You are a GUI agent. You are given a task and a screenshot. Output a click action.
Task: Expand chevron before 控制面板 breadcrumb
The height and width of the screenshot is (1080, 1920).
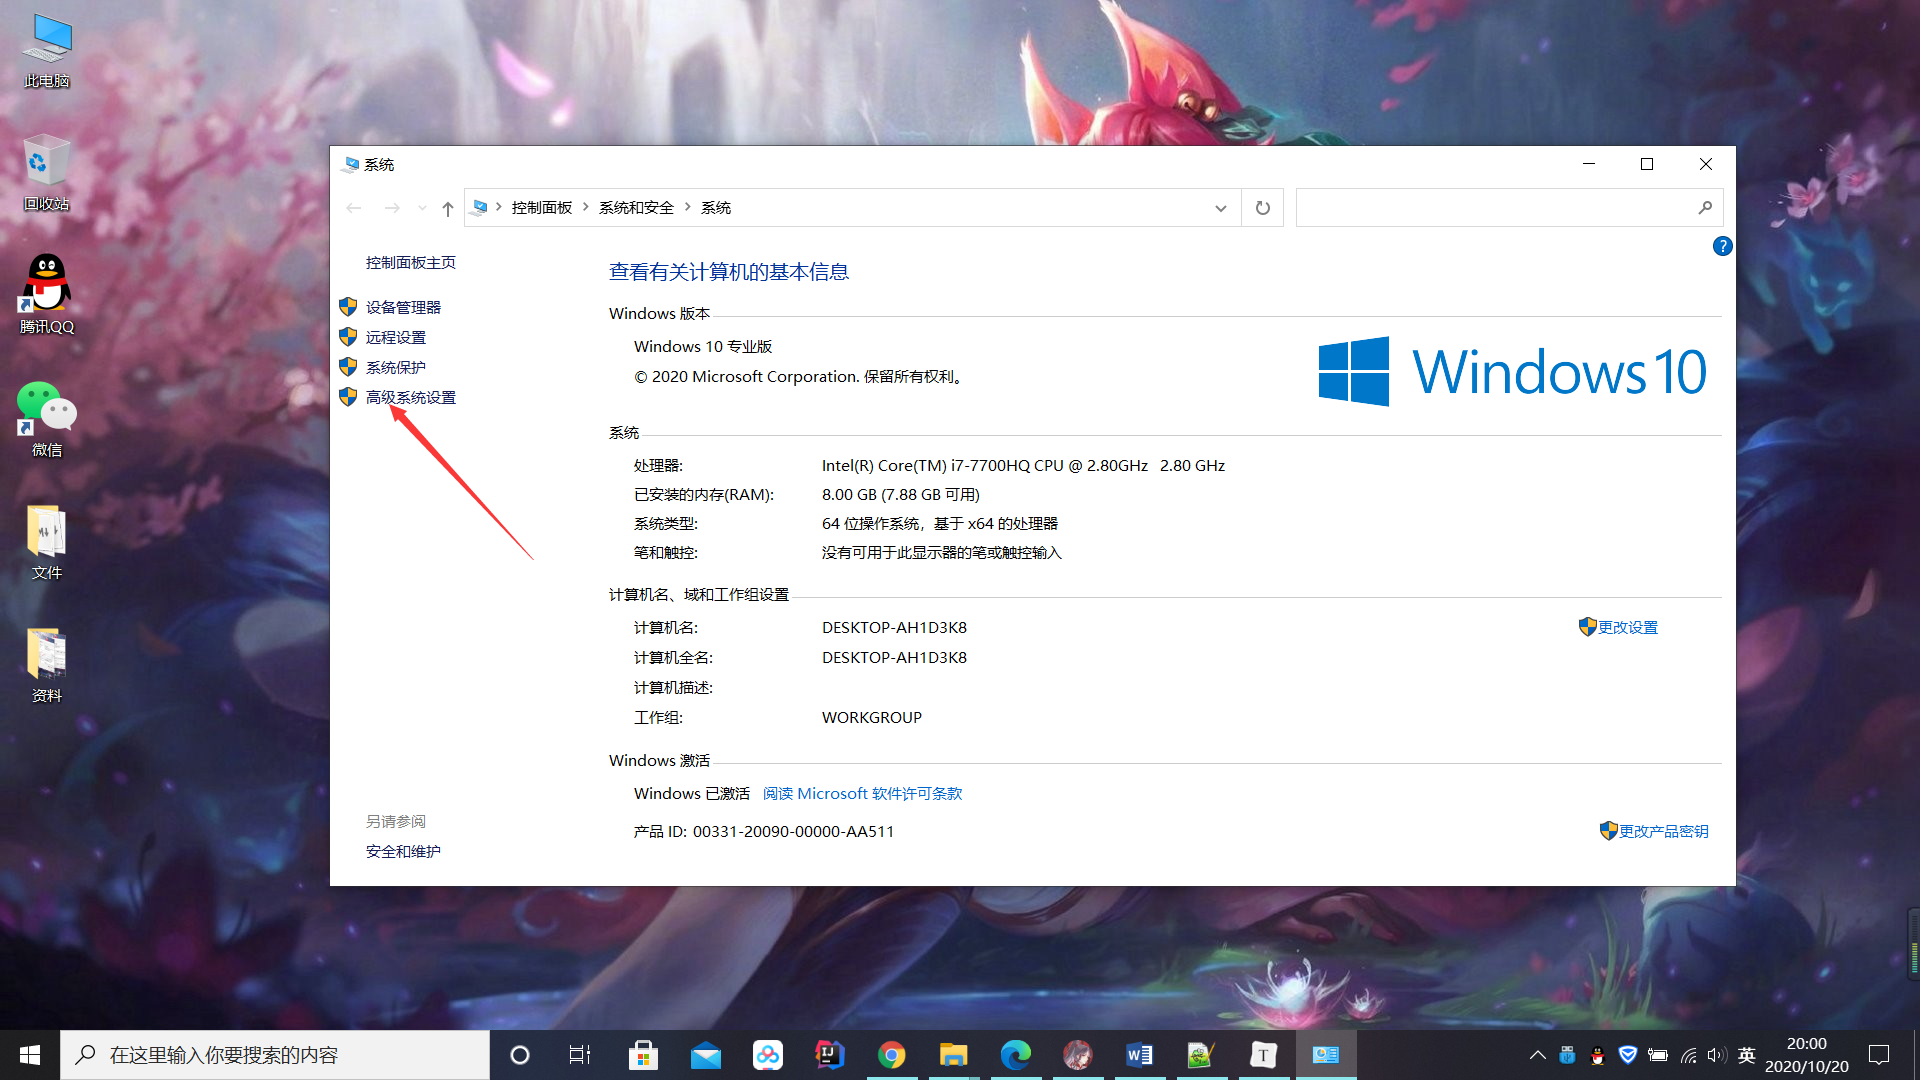click(499, 207)
